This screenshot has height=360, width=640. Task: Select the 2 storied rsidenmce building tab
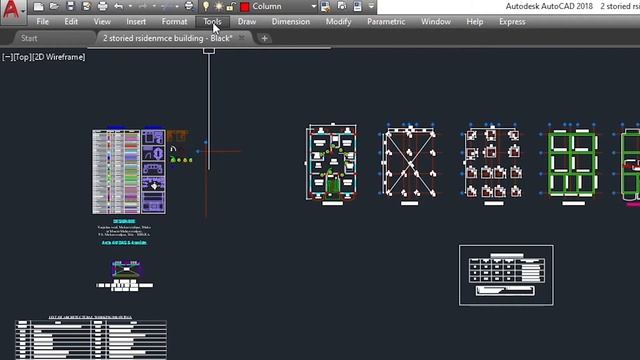coord(168,38)
